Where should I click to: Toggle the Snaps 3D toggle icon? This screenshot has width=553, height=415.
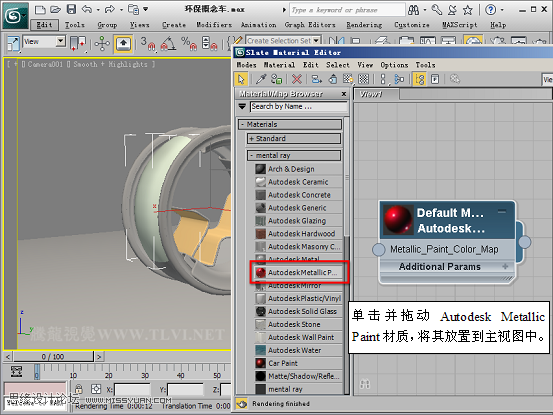click(x=148, y=44)
